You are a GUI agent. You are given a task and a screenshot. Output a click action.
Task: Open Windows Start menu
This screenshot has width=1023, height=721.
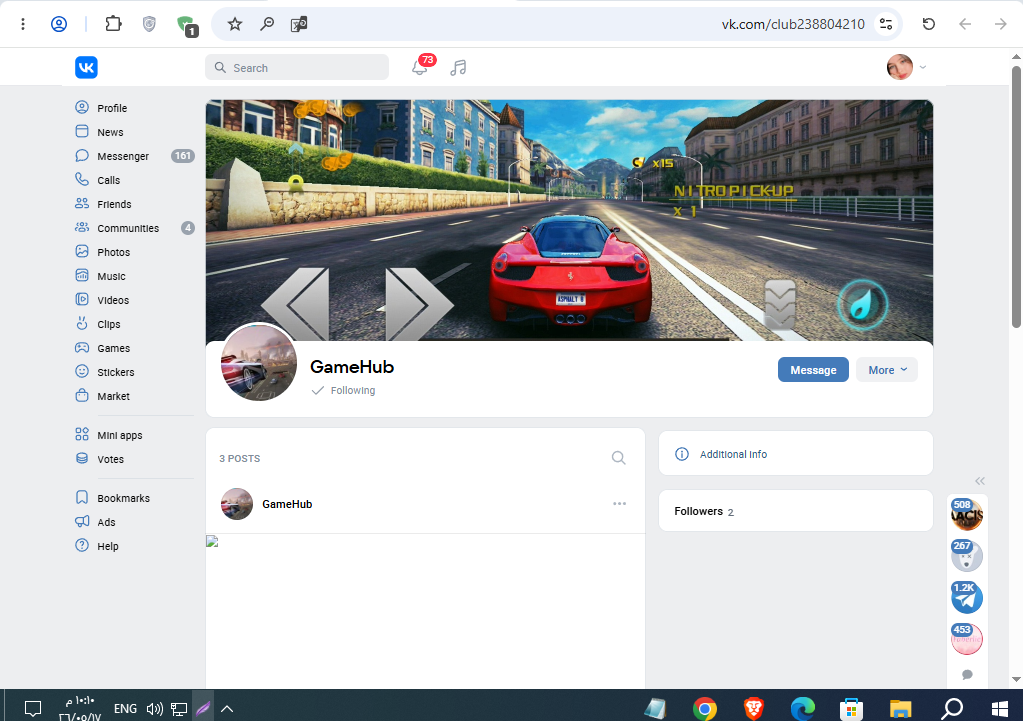click(x=1000, y=708)
